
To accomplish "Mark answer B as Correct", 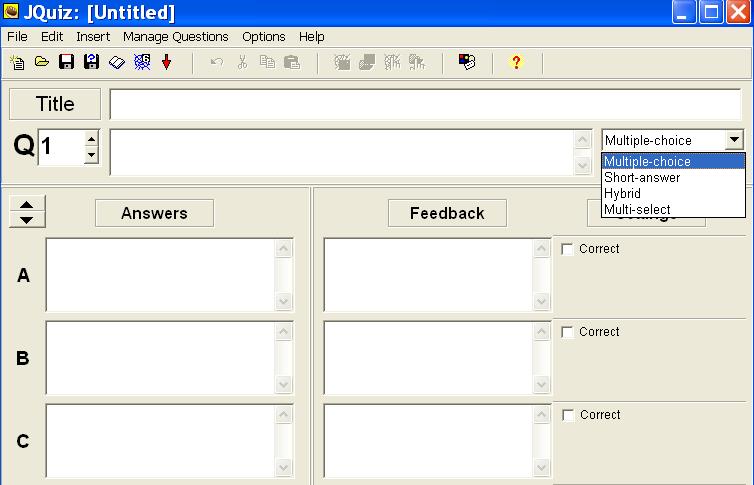I will (x=567, y=332).
